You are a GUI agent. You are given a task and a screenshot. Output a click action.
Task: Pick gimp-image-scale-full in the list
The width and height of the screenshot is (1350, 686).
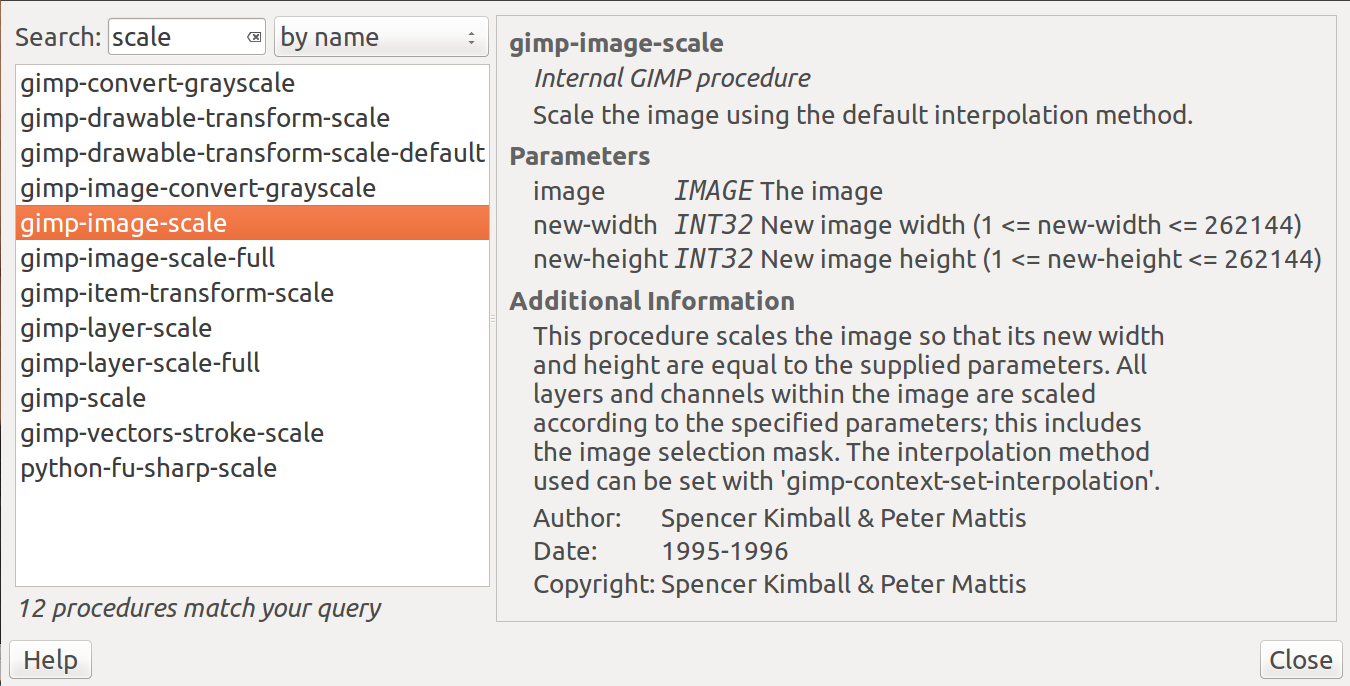point(252,258)
